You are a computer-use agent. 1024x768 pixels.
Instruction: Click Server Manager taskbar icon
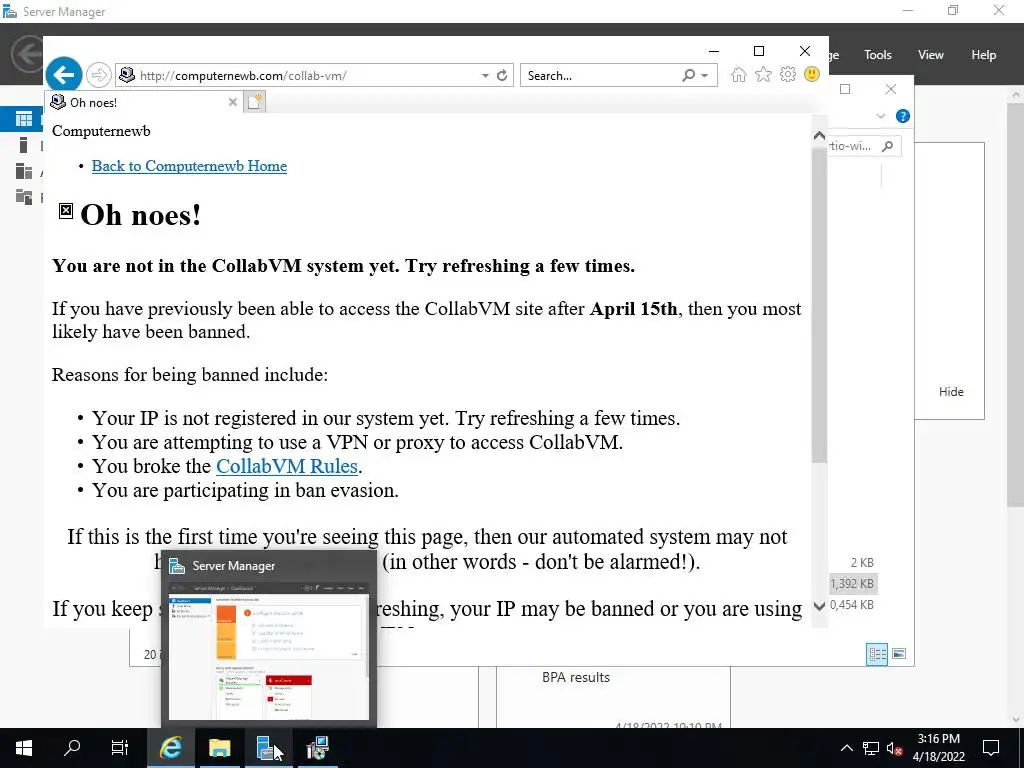tap(266, 748)
